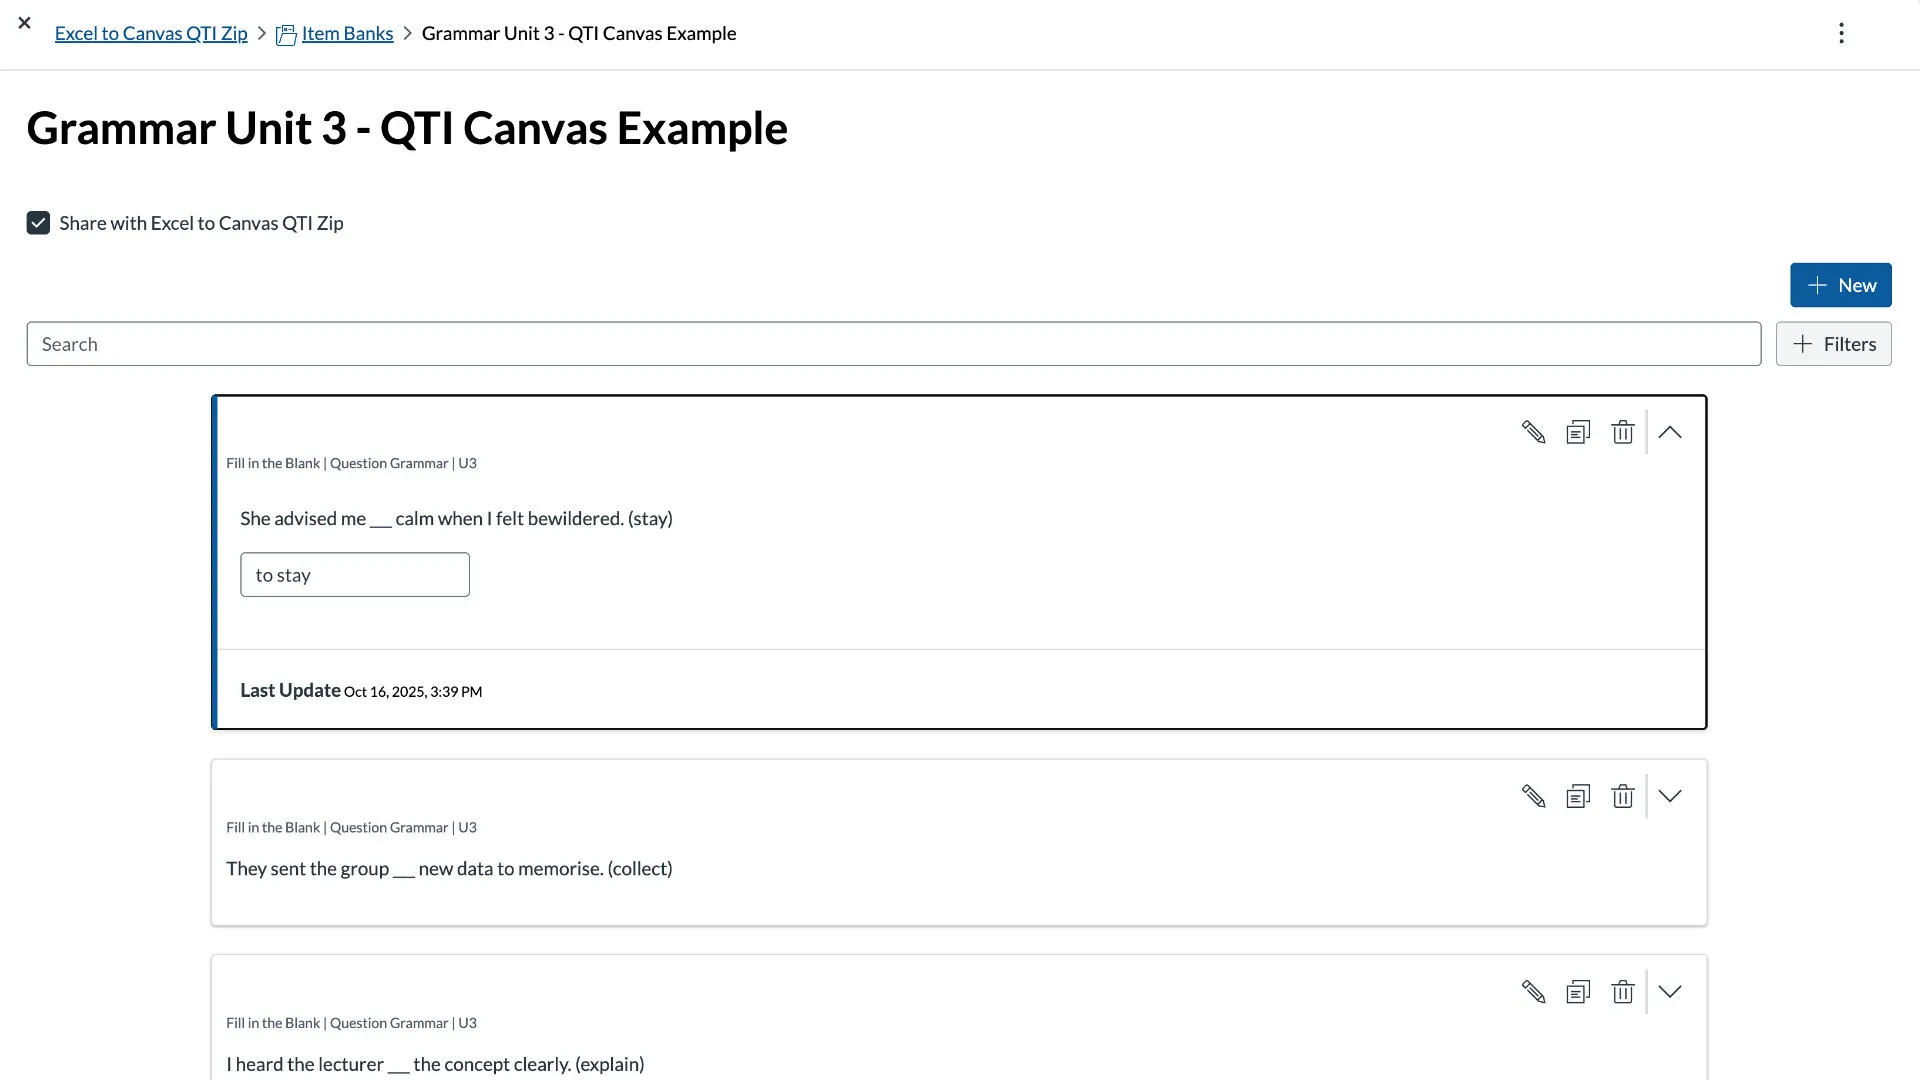Open the three-dot options menu
1920x1080 pixels.
tap(1841, 33)
